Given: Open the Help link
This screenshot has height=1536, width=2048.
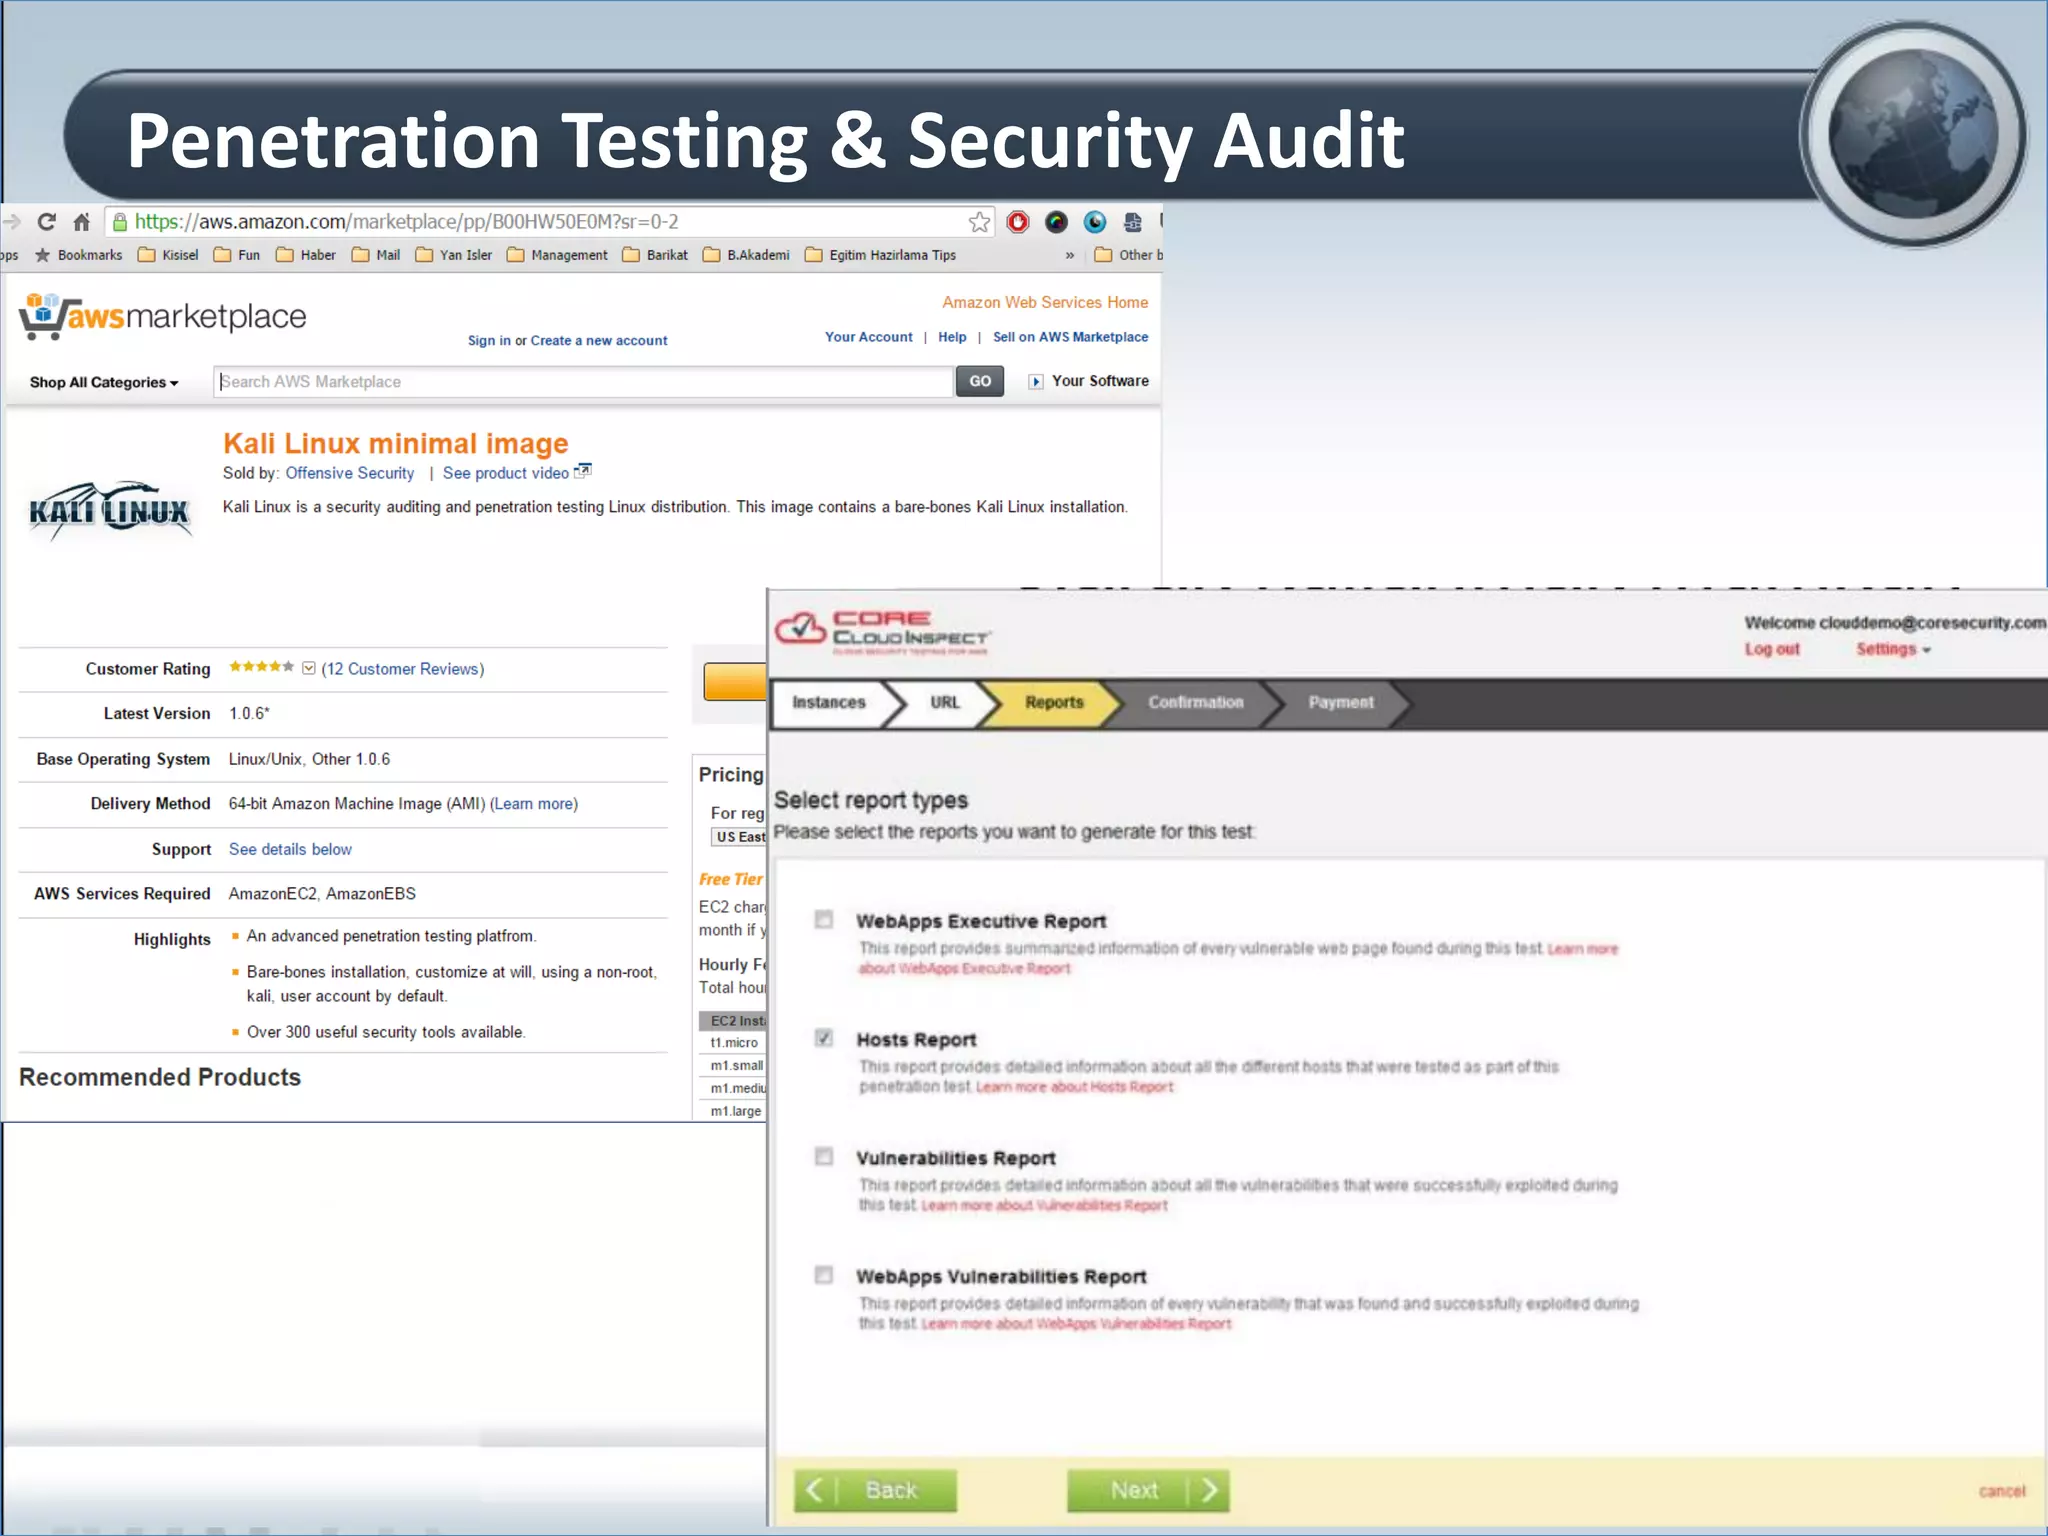Looking at the screenshot, I should coord(952,337).
